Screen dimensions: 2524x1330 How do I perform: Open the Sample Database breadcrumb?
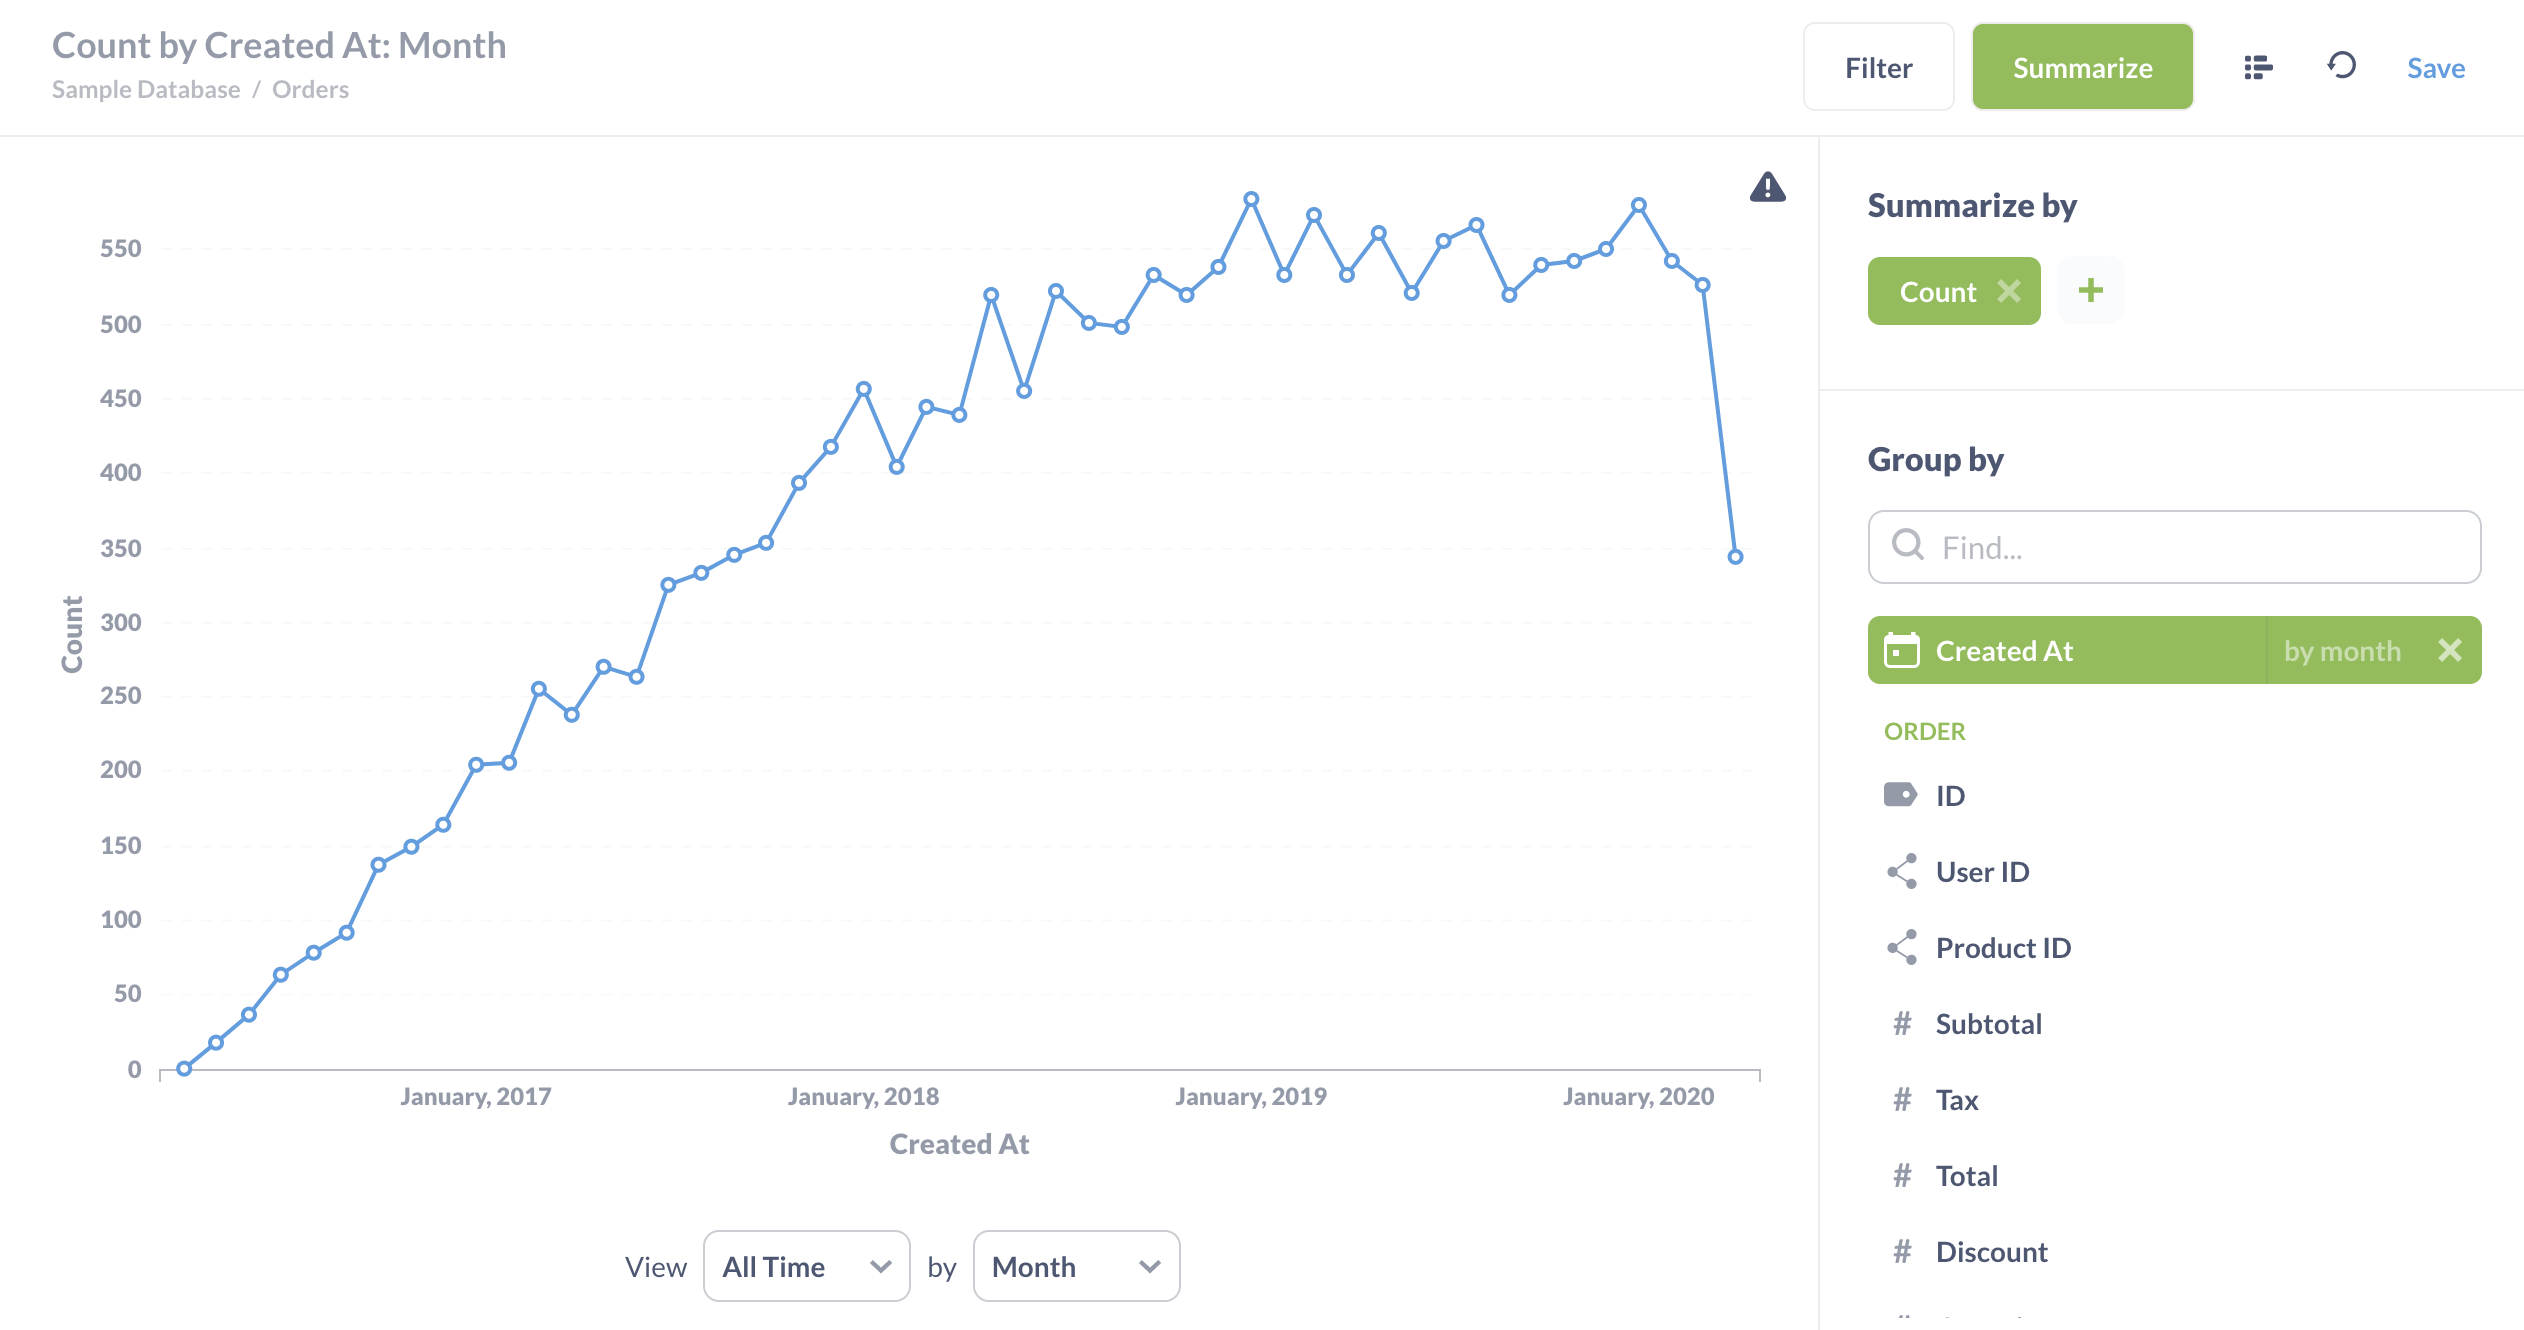(146, 90)
